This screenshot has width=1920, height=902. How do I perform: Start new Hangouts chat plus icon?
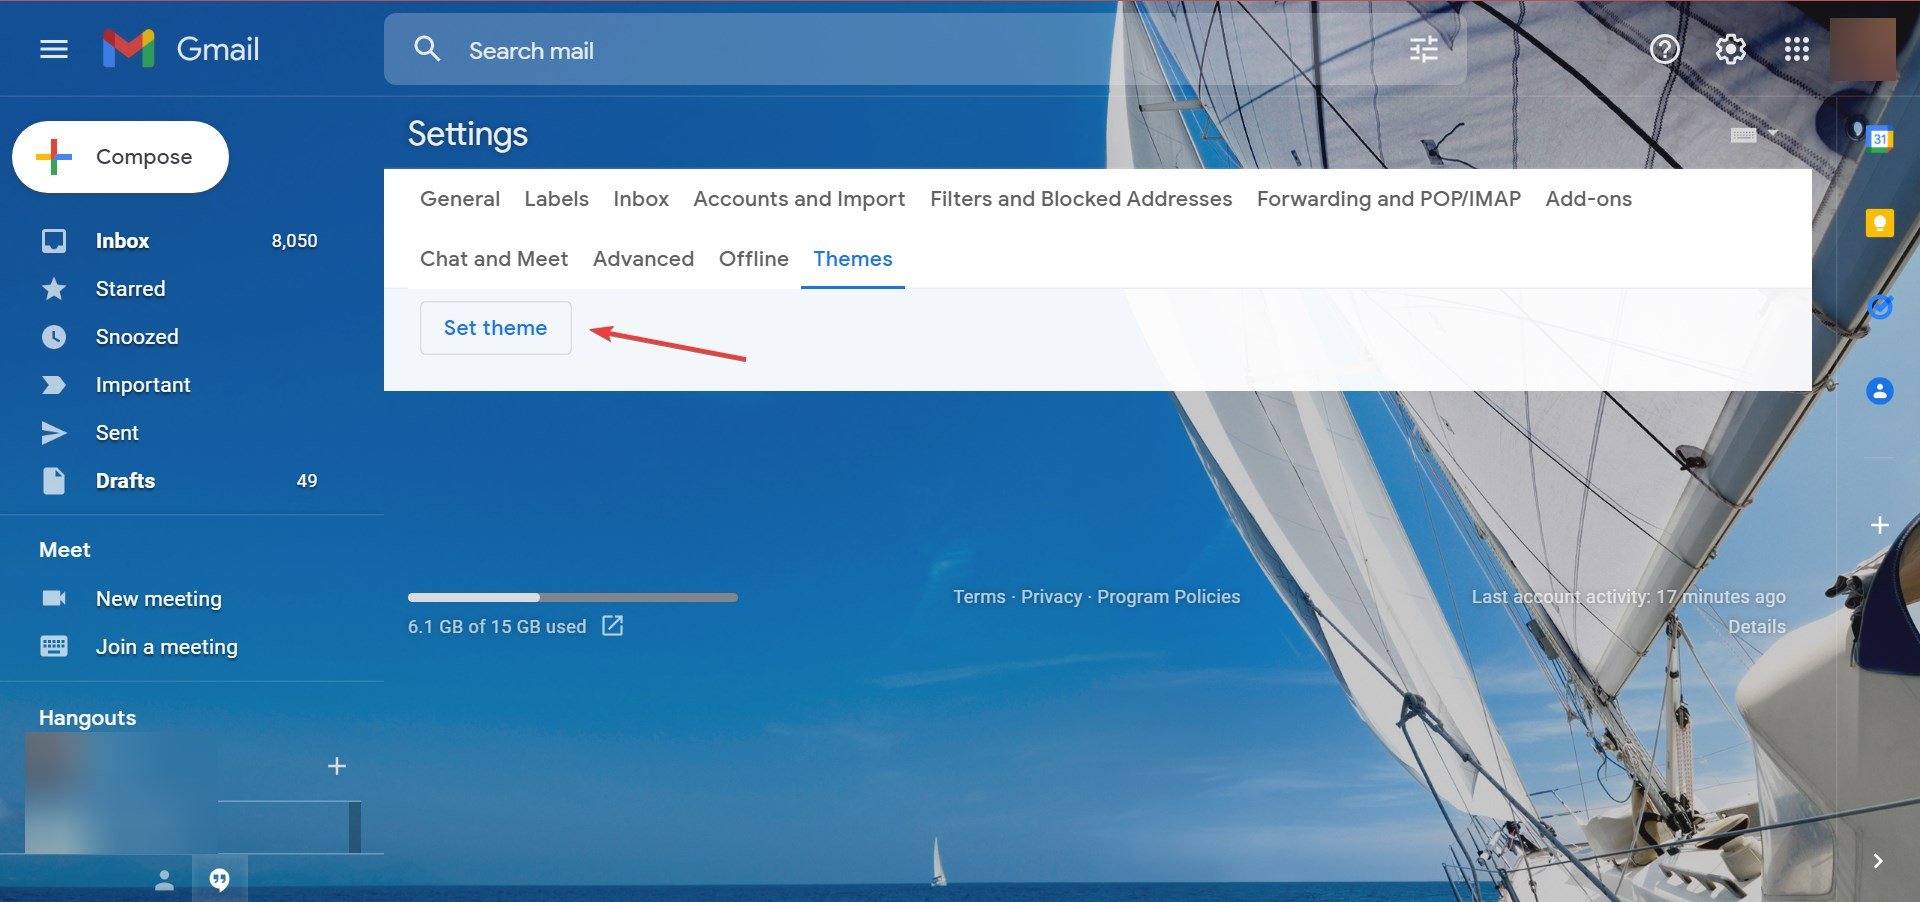(x=337, y=766)
